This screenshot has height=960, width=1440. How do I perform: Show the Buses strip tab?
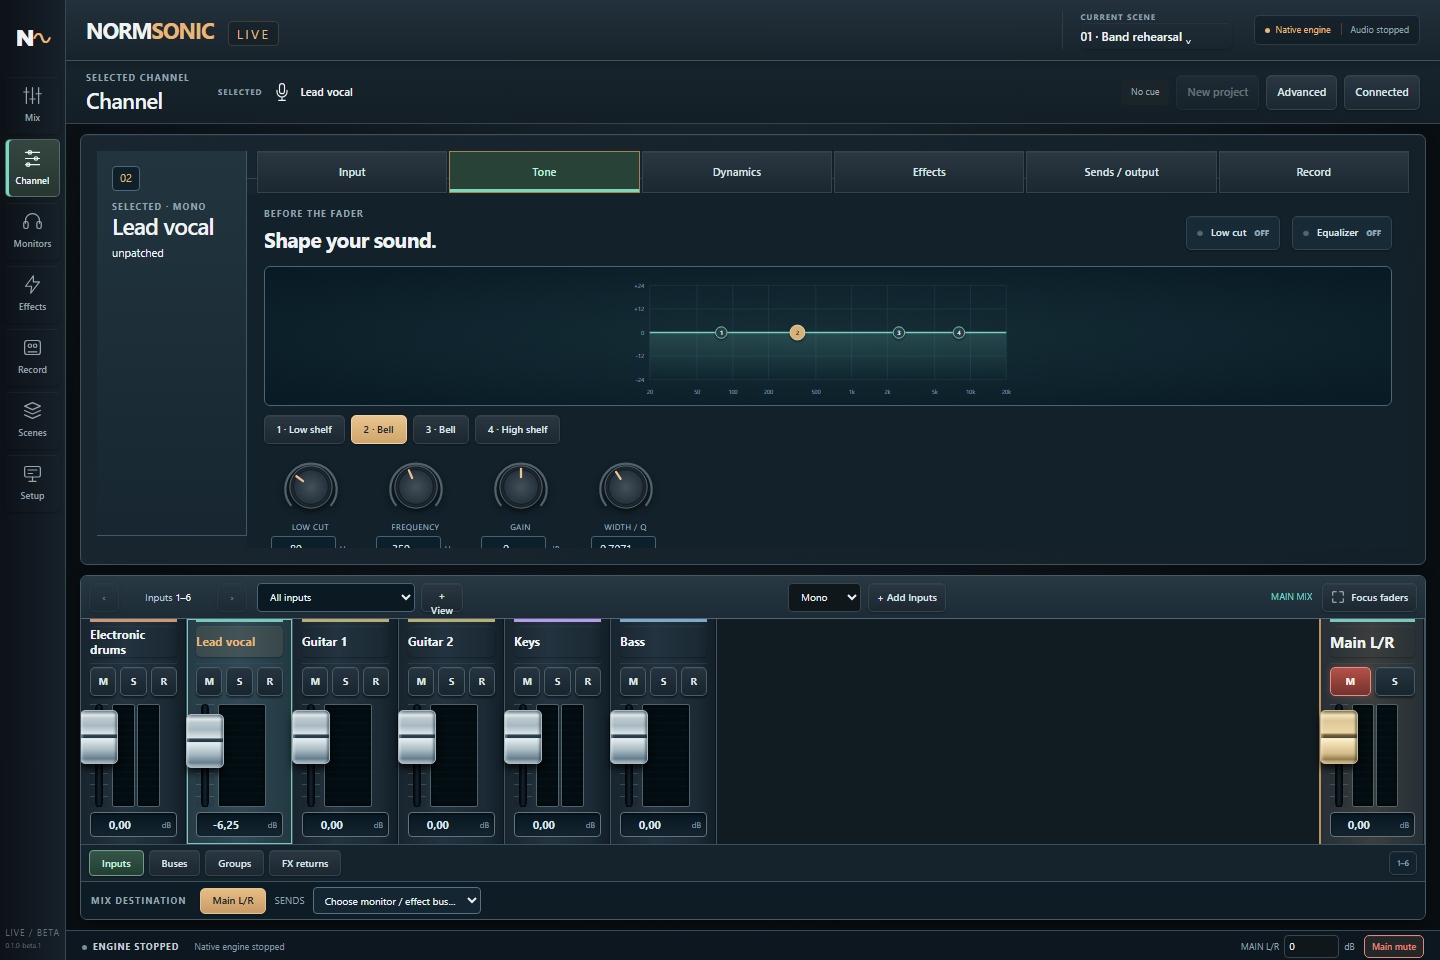(x=174, y=864)
